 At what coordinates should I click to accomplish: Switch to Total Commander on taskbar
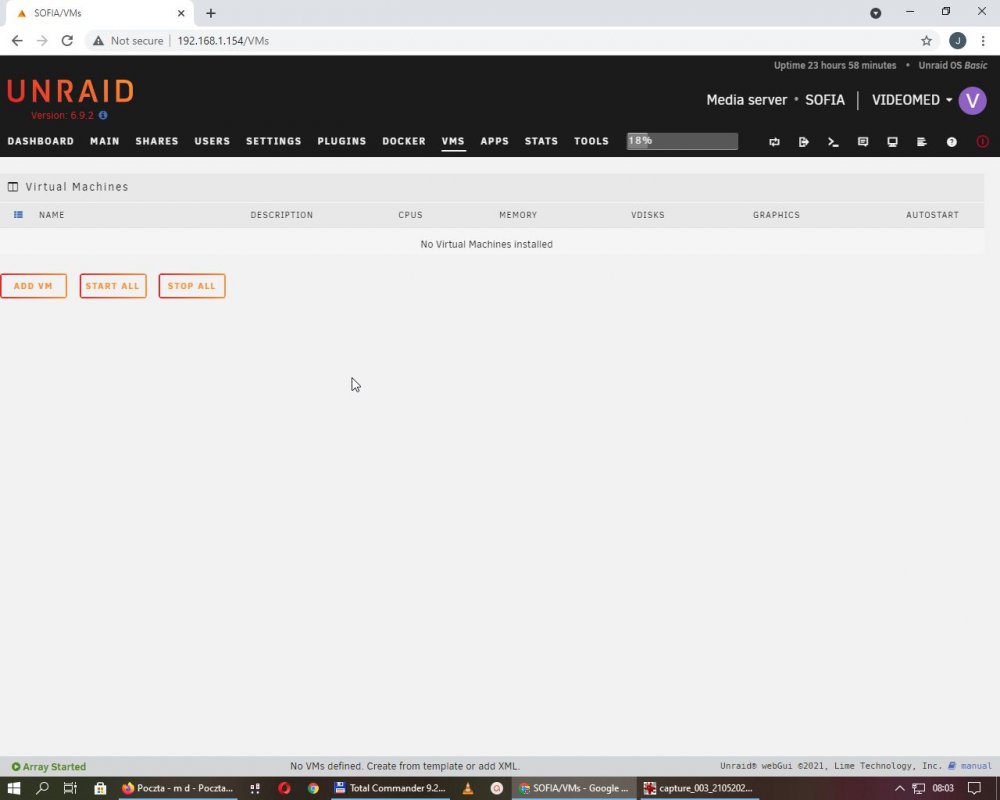390,788
